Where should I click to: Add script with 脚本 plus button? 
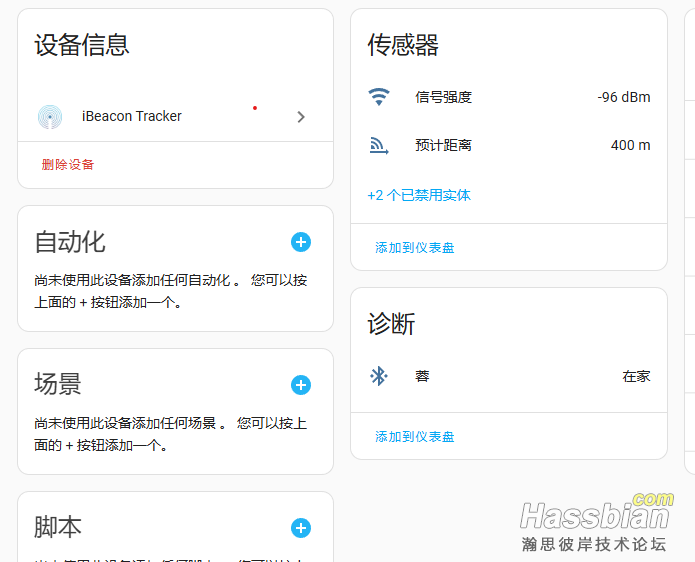(301, 528)
